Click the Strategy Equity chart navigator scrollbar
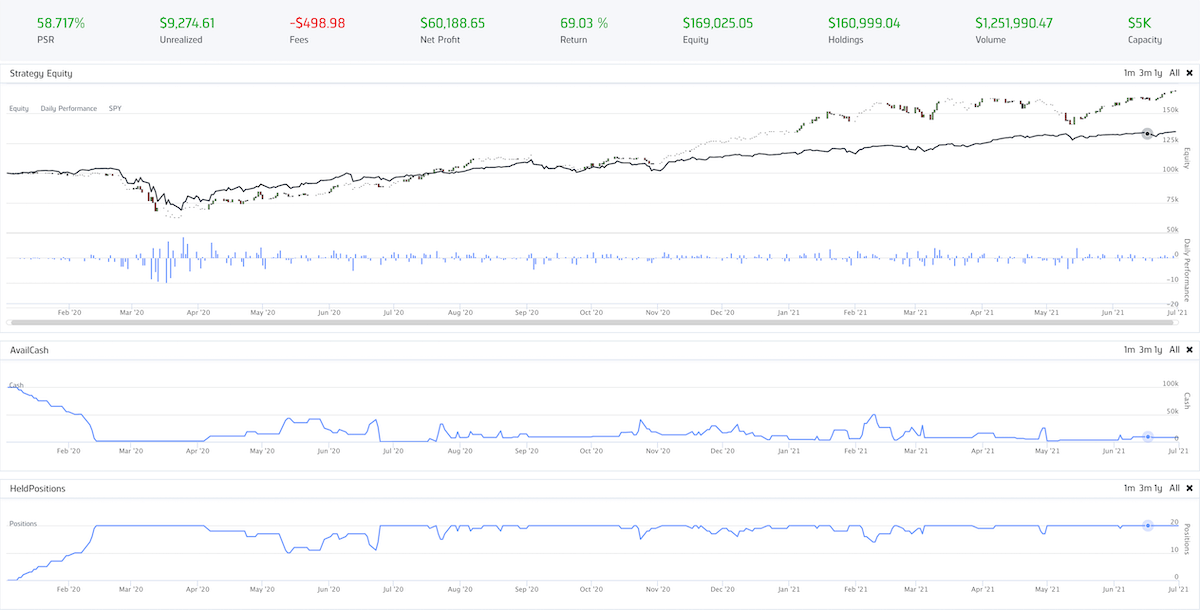The image size is (1200, 610). click(595, 323)
